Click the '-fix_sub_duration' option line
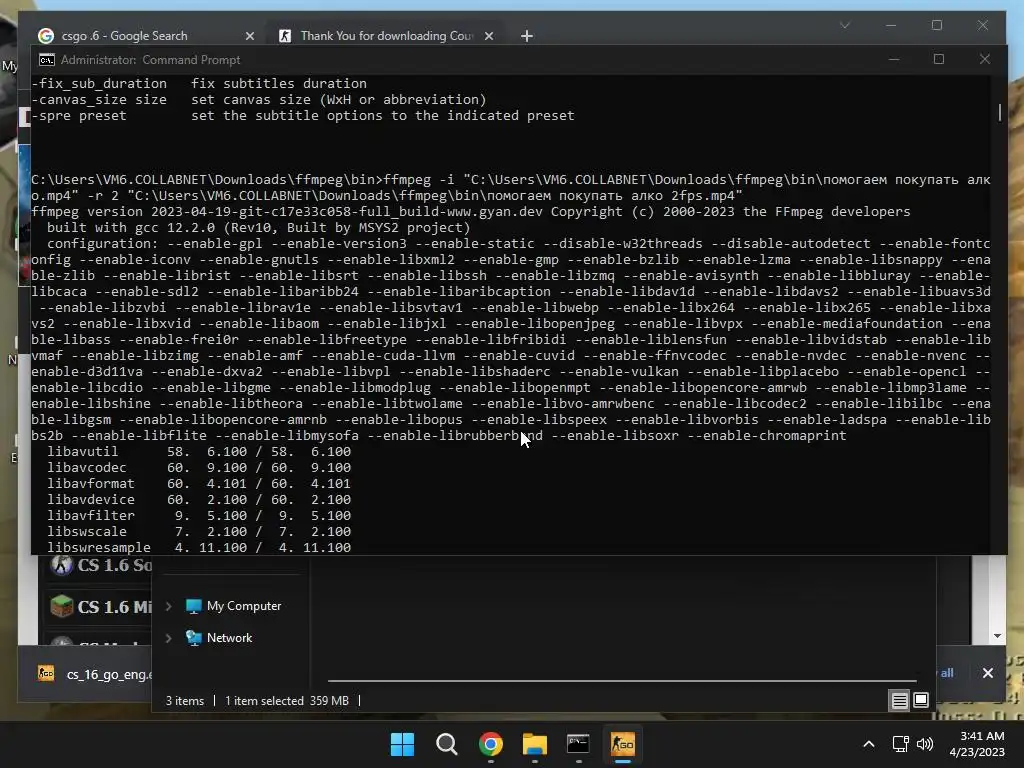The height and width of the screenshot is (768, 1024). [x=199, y=84]
